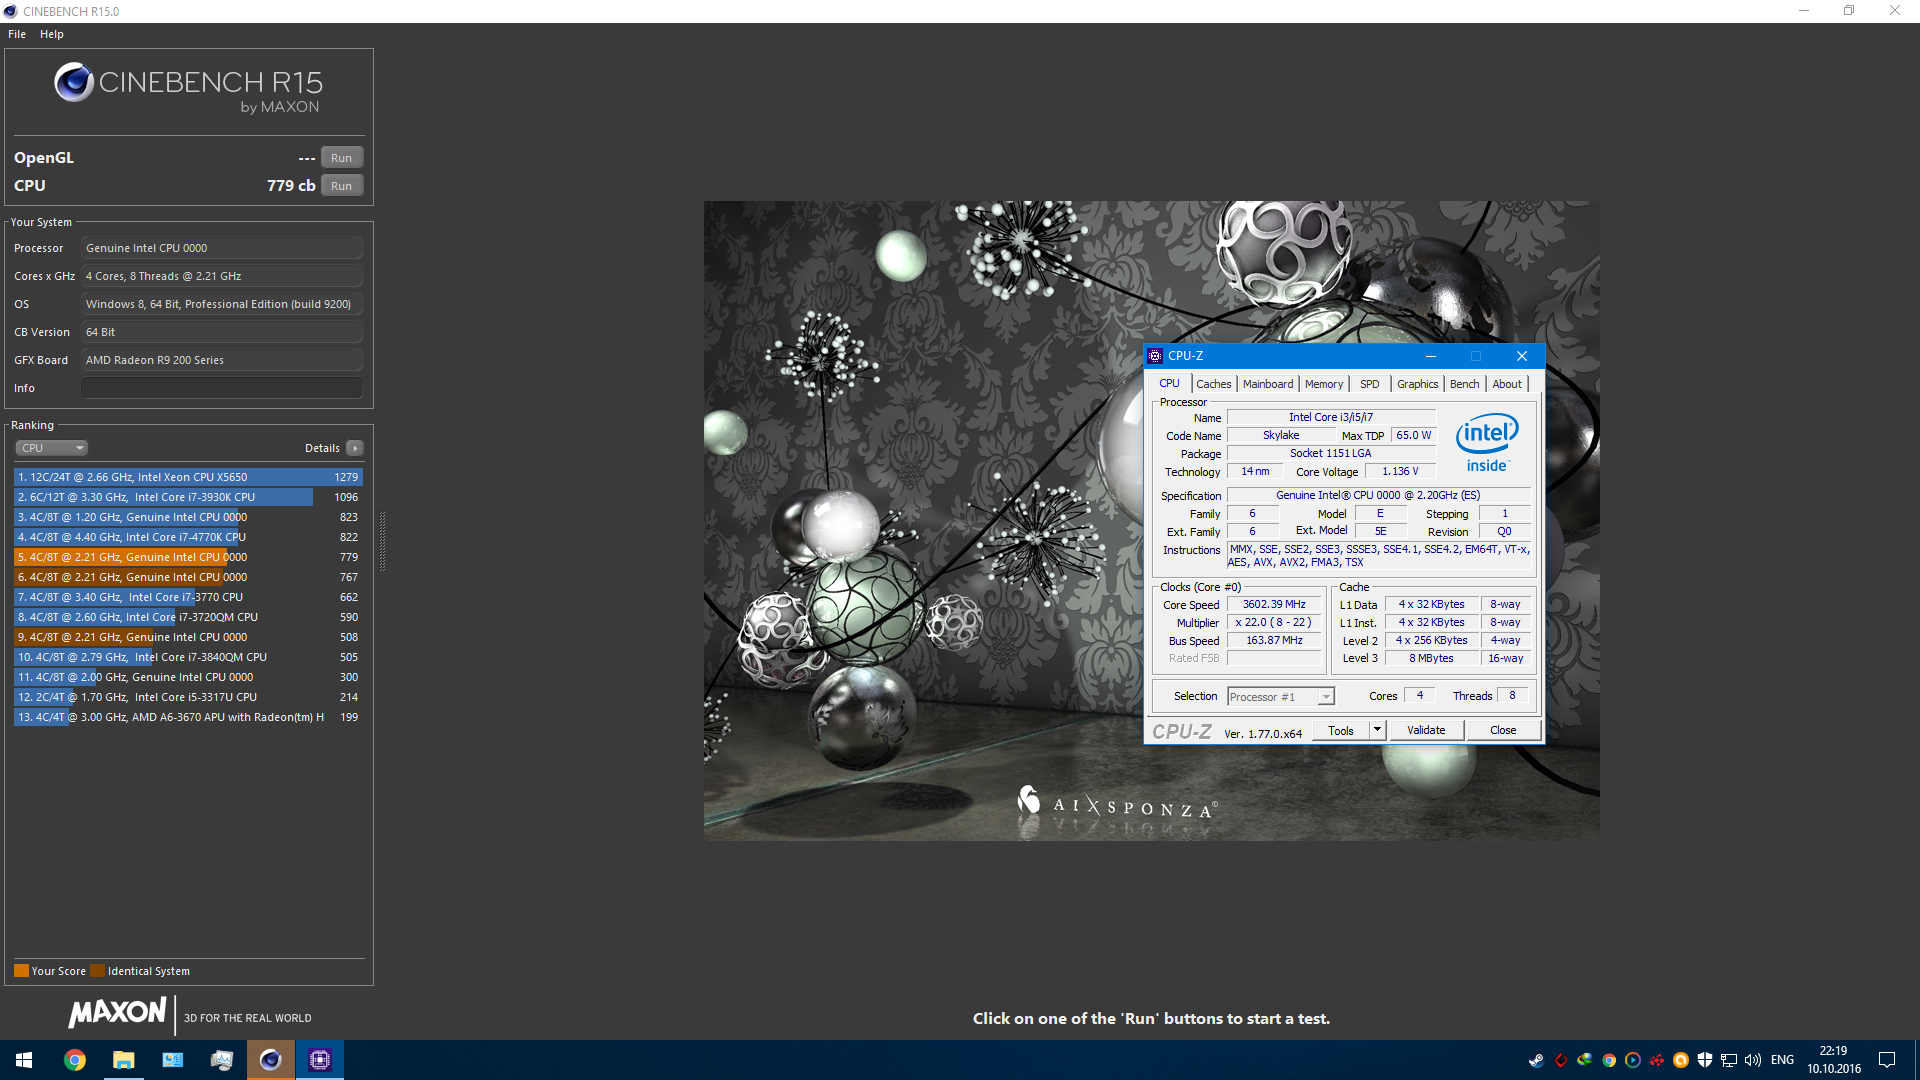Screen dimensions: 1920x1080
Task: Open the File menu
Action: click(x=17, y=34)
